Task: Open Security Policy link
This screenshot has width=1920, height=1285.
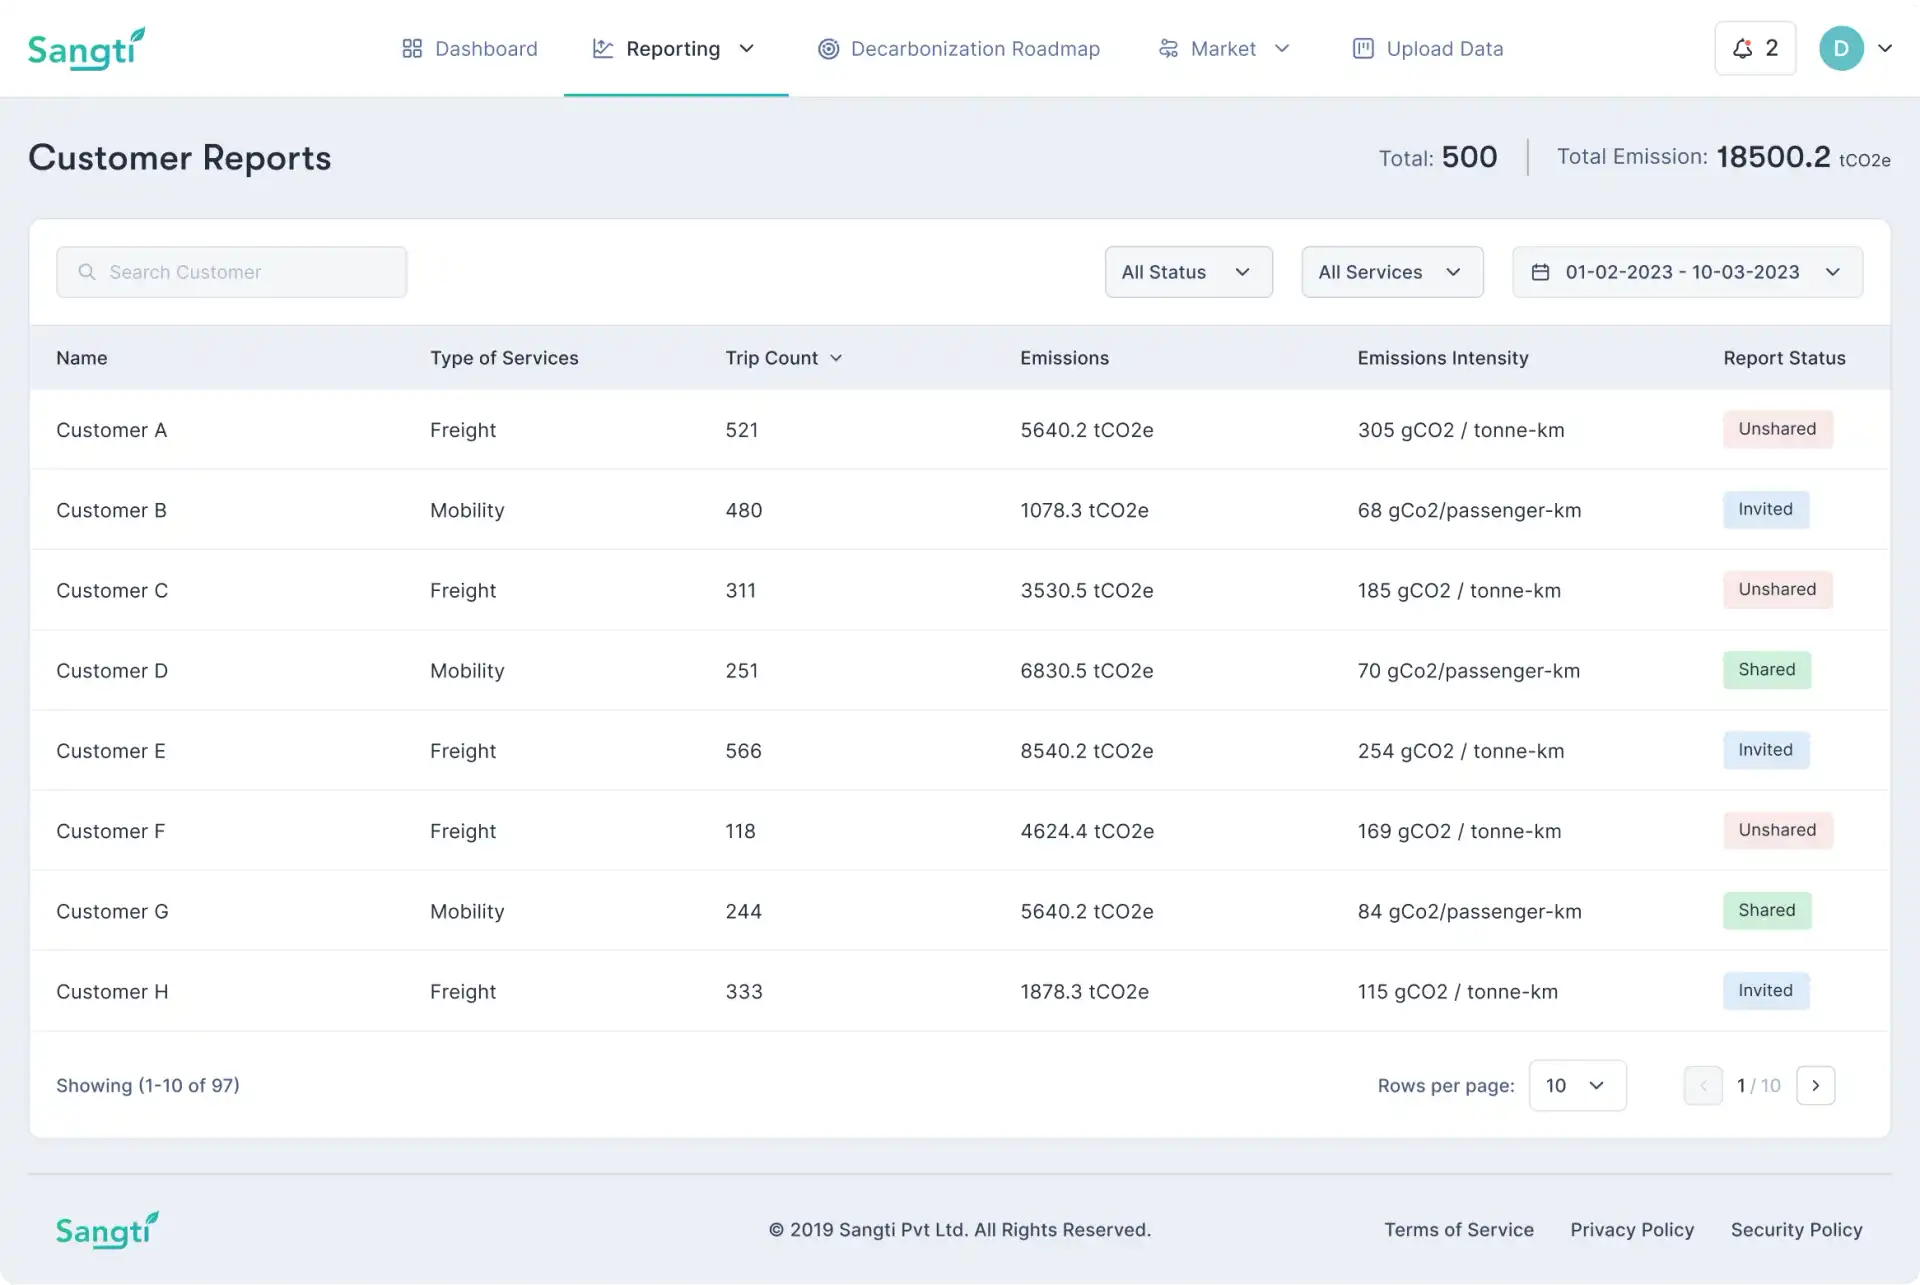Action: 1796,1230
